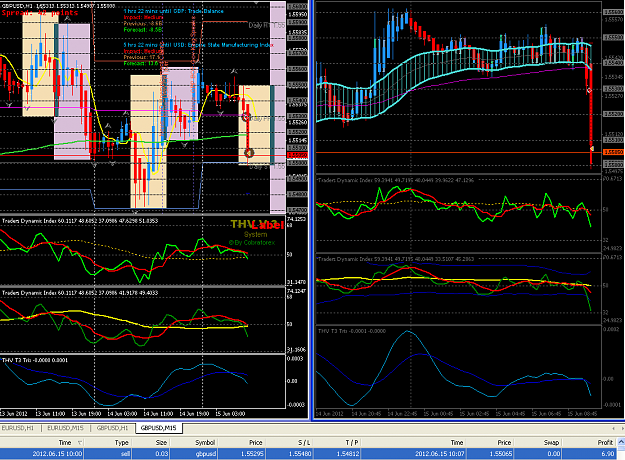Sort the trade list by Symbol column
Screen dimensions: 625x460
pos(205,442)
